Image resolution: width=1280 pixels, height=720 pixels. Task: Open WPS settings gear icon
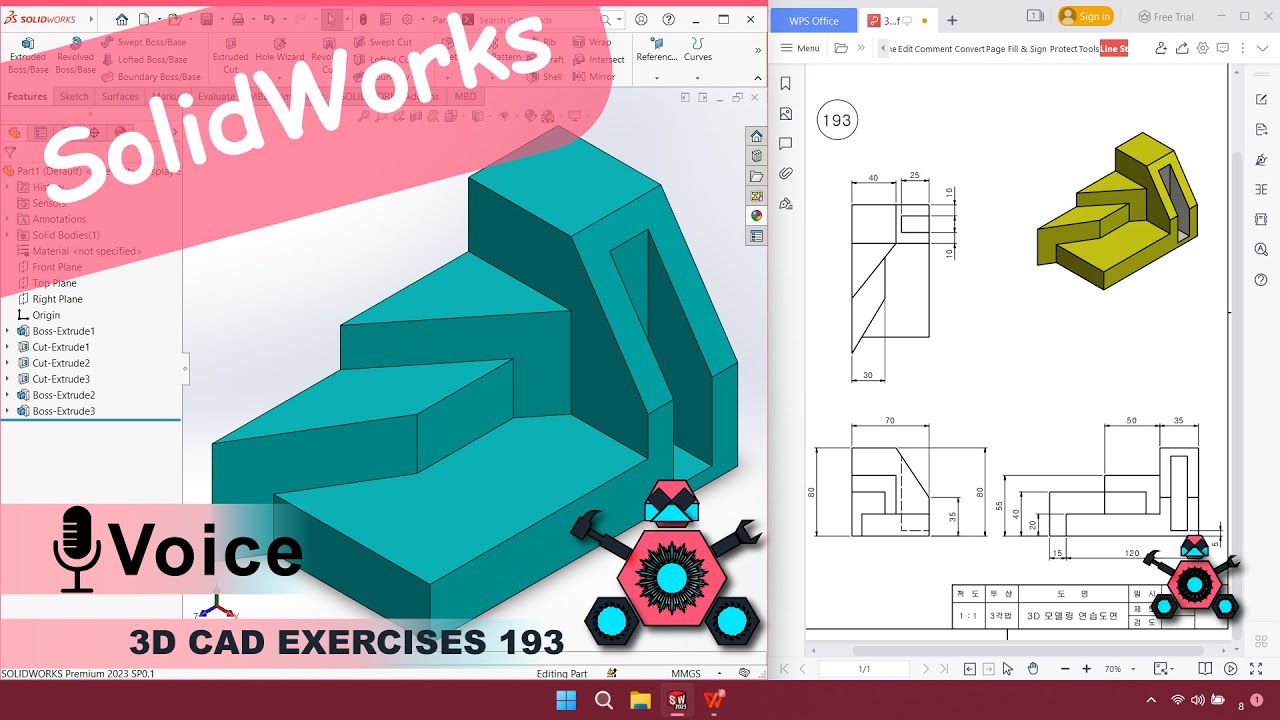[x=1203, y=48]
